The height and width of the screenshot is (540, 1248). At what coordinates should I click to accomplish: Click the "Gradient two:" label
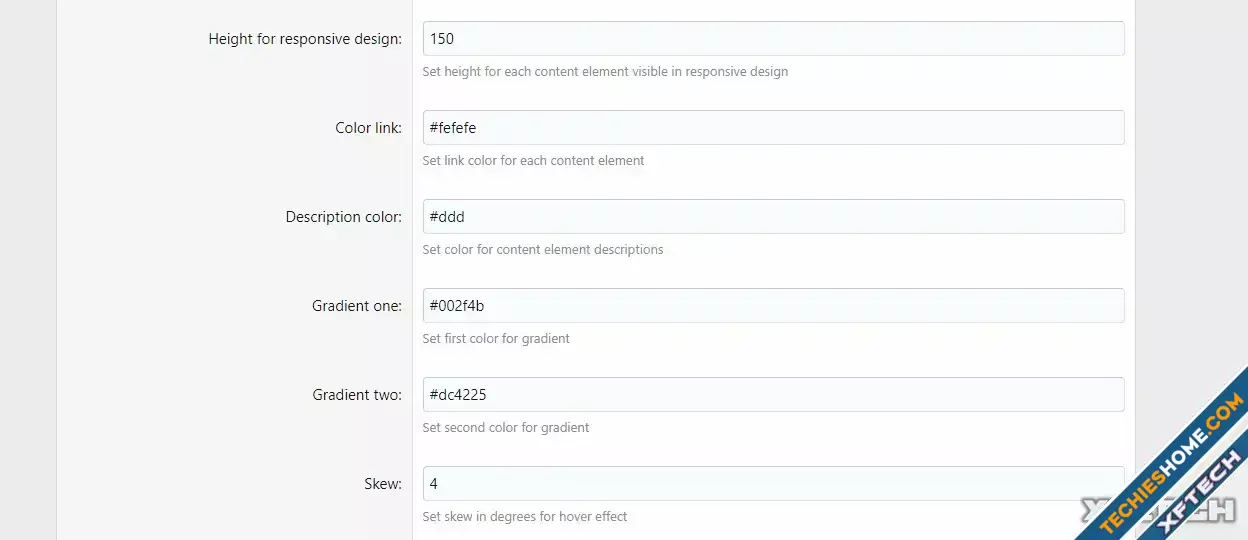pyautogui.click(x=357, y=395)
